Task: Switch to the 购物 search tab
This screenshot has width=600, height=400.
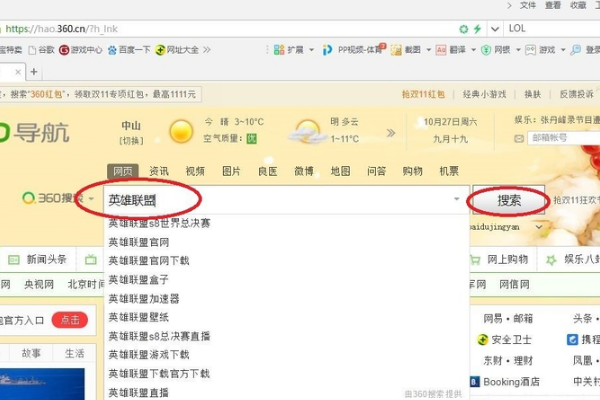Action: pyautogui.click(x=412, y=171)
